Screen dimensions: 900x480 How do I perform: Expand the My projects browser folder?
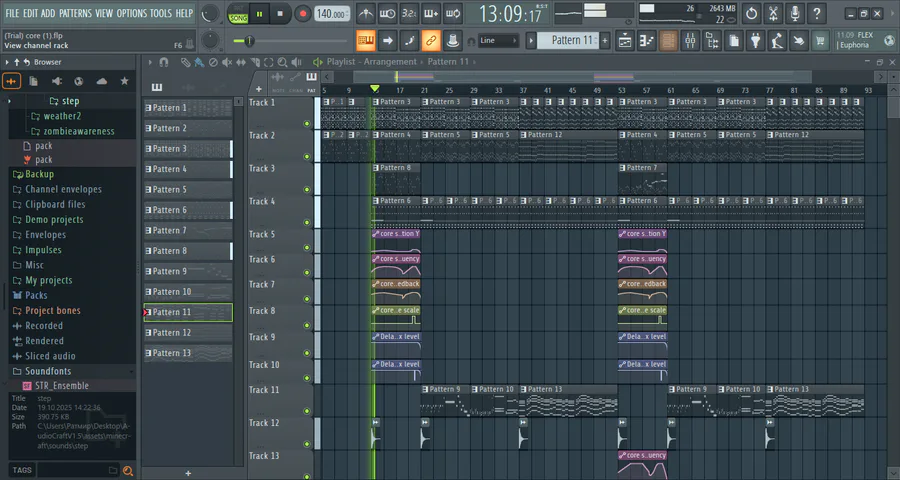(x=49, y=280)
